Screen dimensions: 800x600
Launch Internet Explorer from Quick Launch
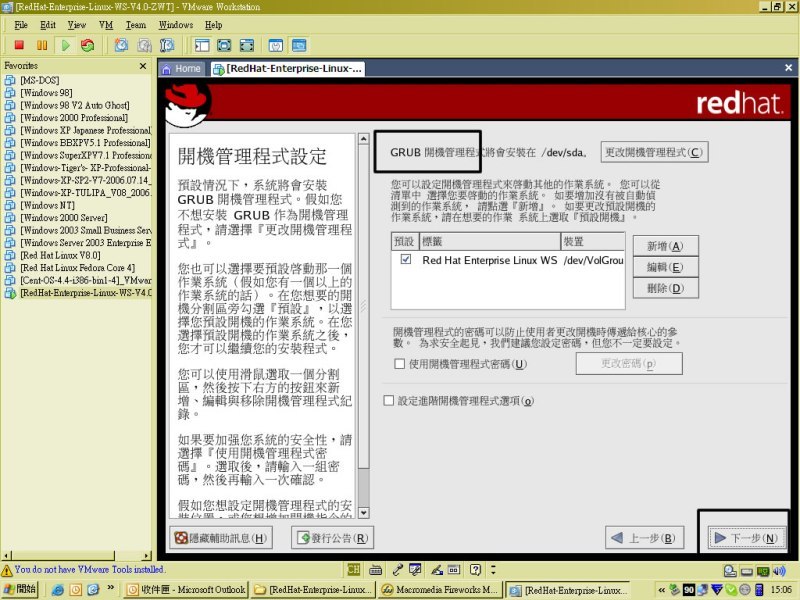(58, 590)
